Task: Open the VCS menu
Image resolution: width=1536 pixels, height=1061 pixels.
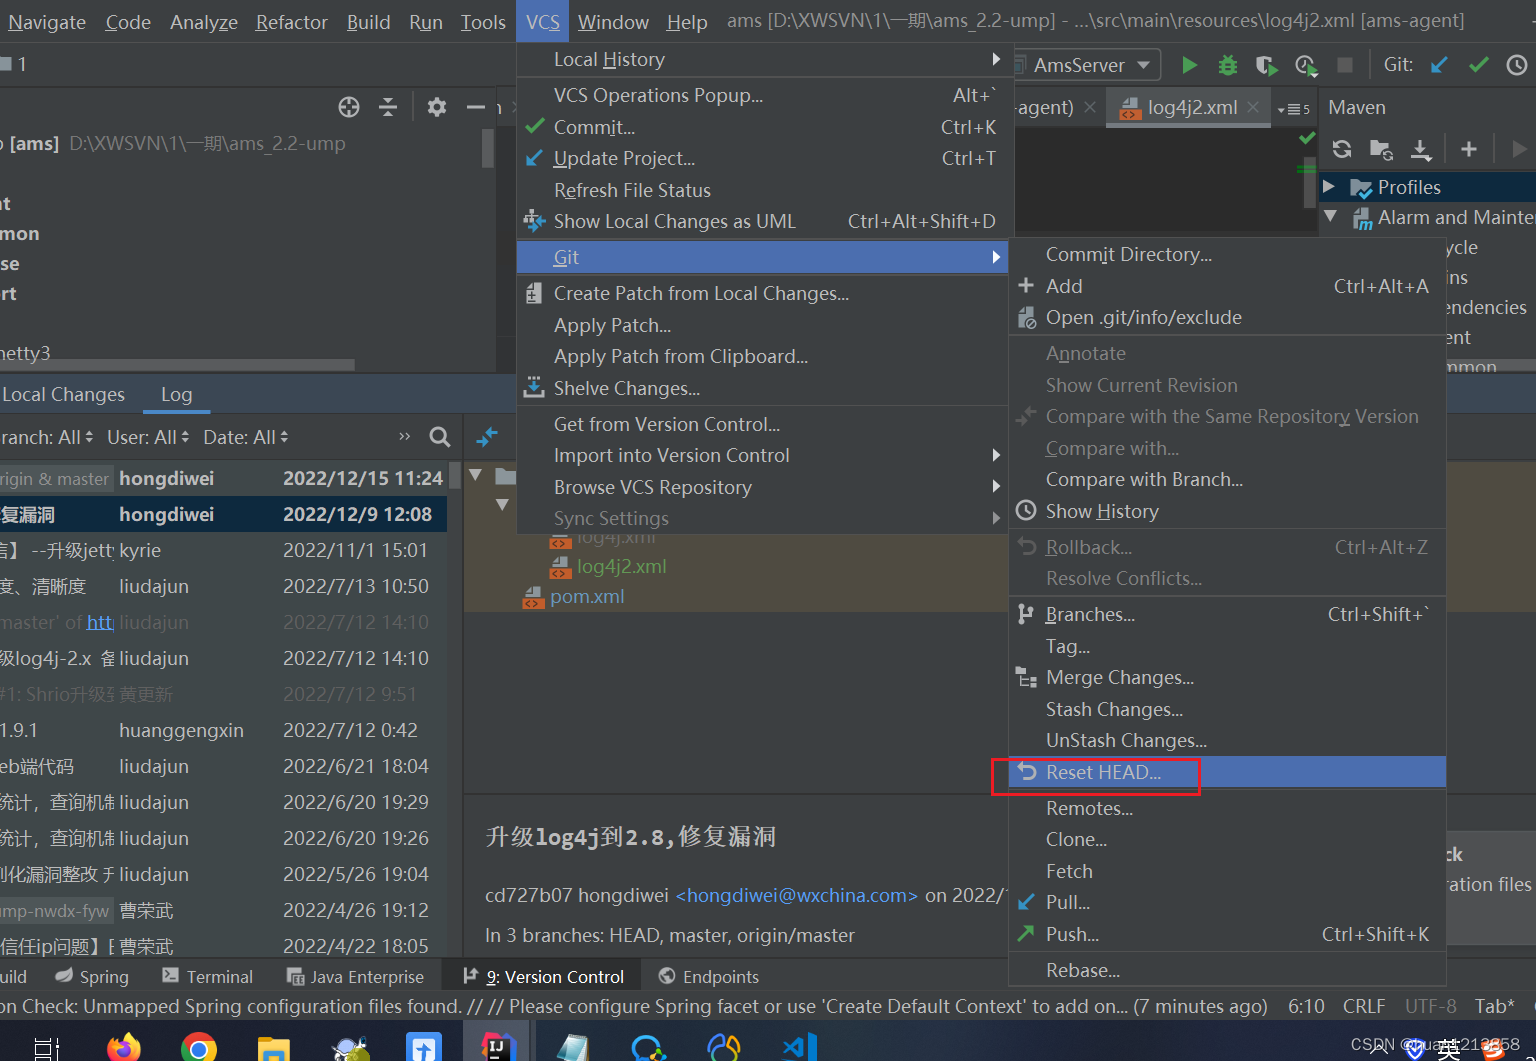Action: [543, 22]
